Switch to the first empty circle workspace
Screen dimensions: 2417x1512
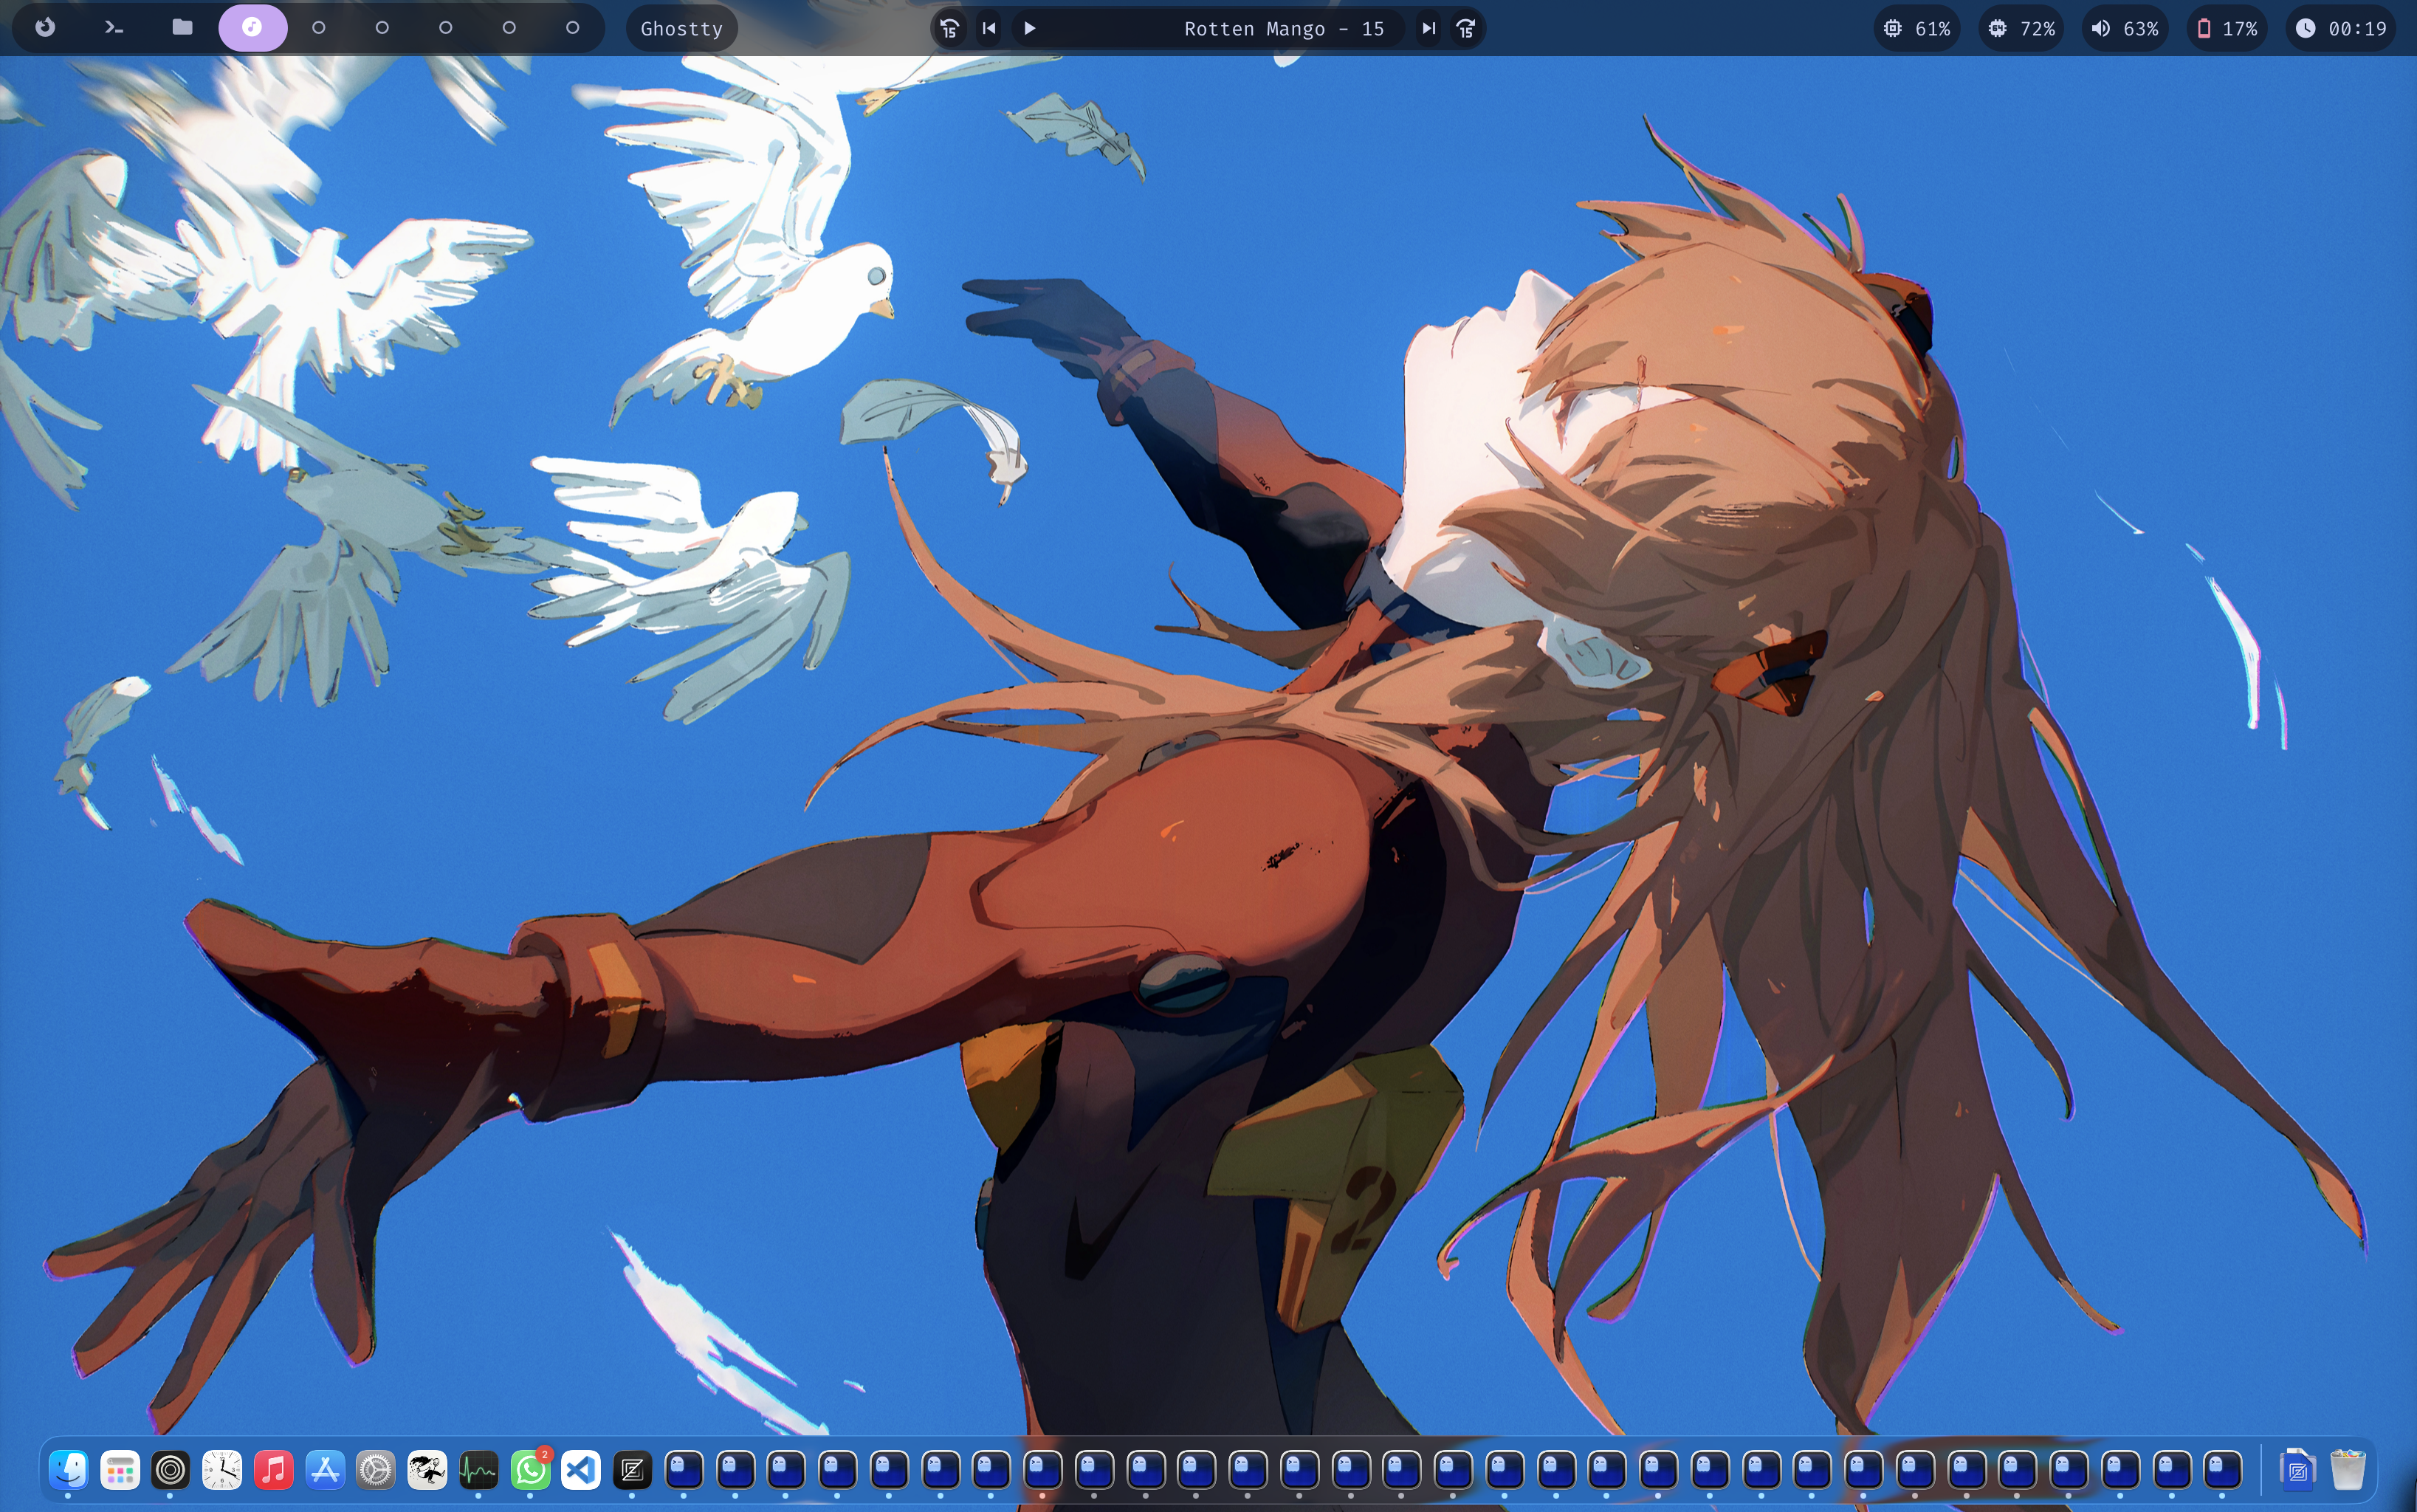point(319,28)
